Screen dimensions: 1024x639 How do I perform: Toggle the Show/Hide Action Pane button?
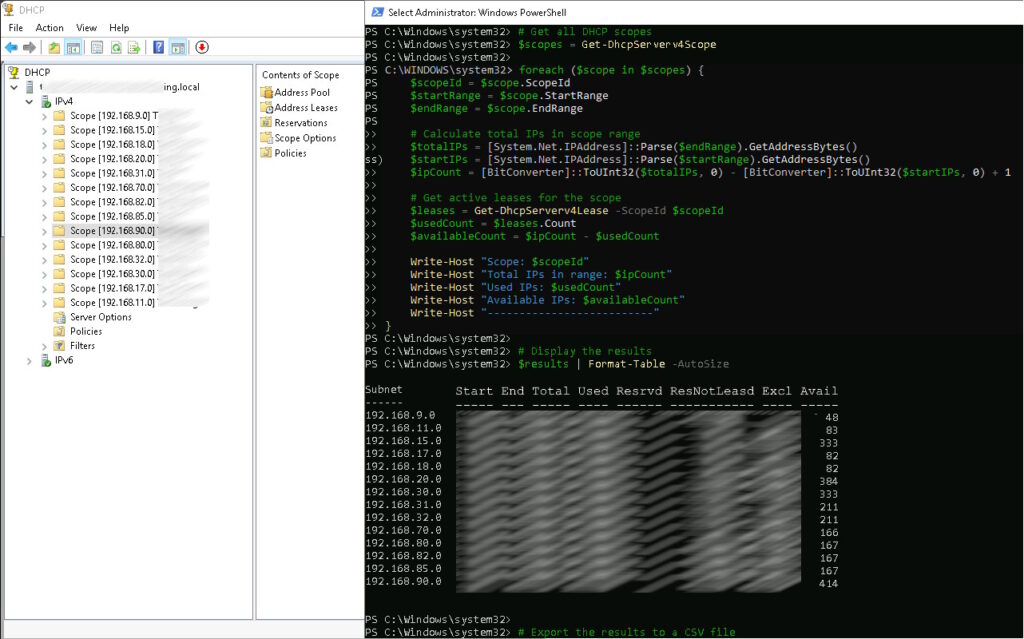[176, 47]
